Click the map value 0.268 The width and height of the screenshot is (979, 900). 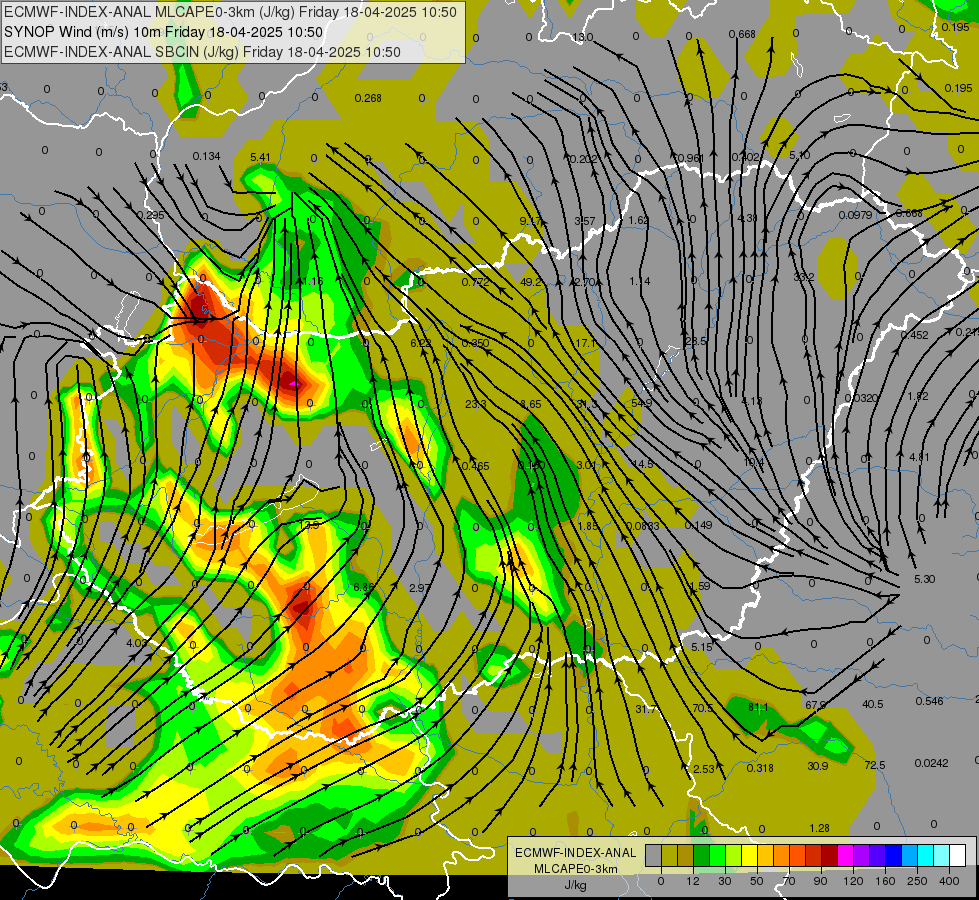click(x=368, y=98)
